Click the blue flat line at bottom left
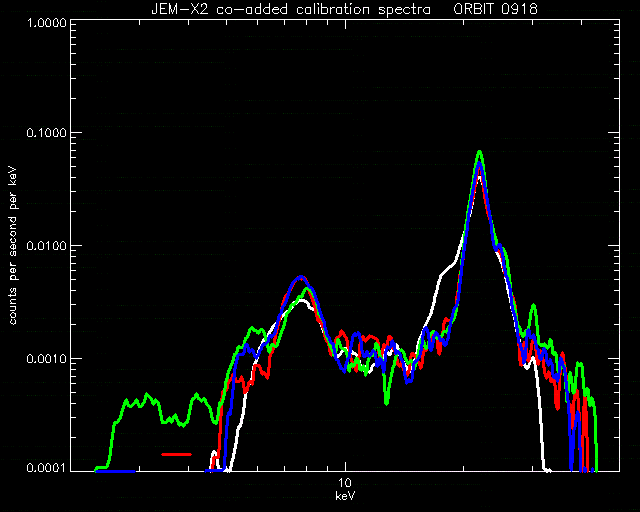 (x=116, y=471)
